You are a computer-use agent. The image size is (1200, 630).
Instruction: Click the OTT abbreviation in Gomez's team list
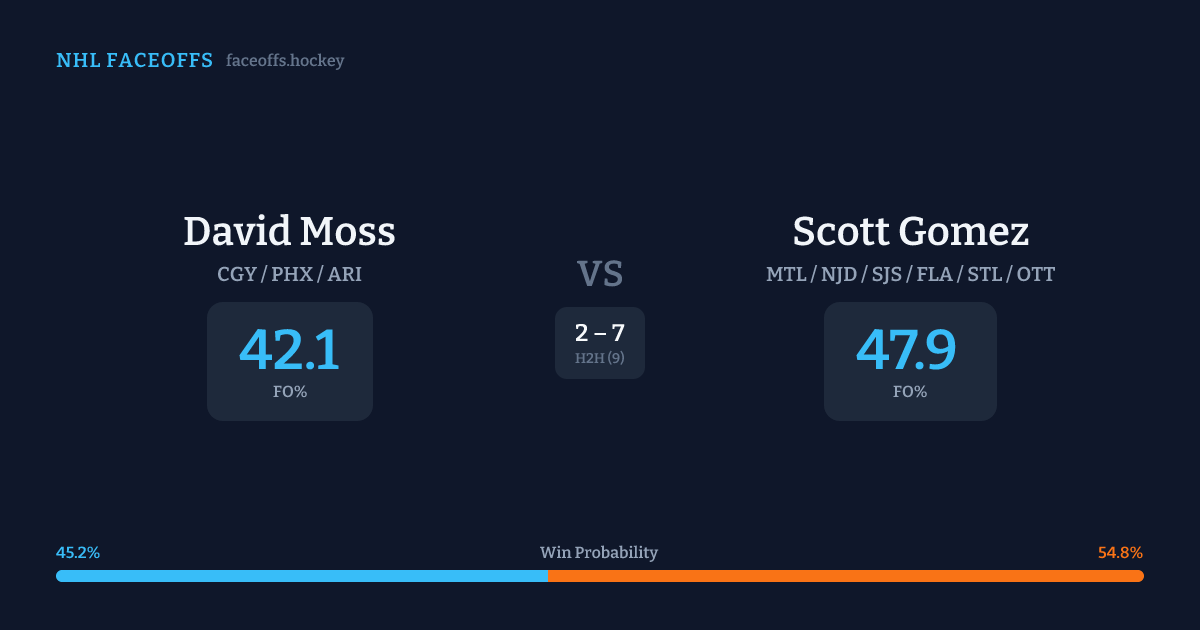point(1035,274)
